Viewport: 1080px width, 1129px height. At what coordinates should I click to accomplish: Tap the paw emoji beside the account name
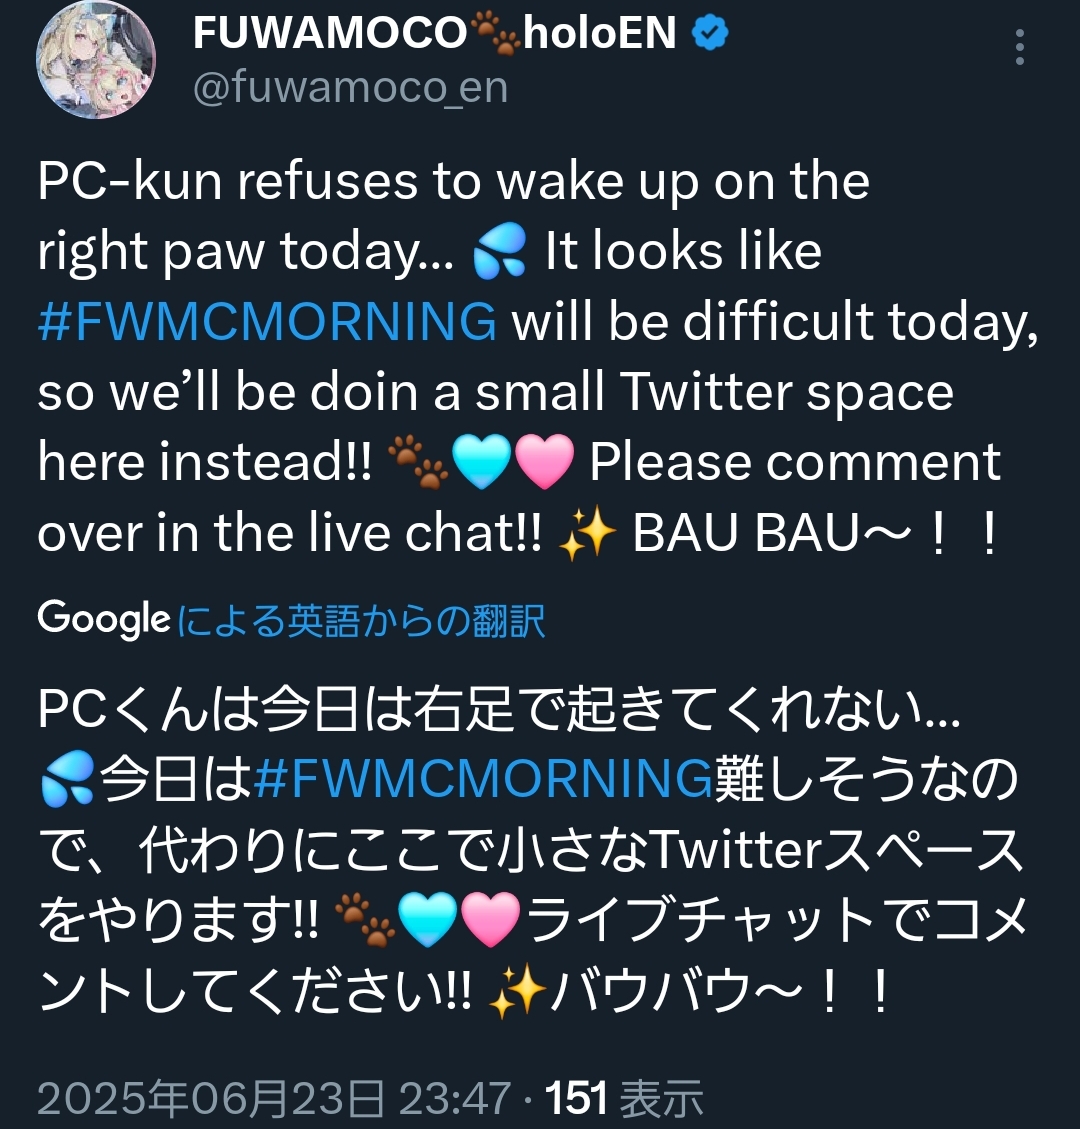click(x=495, y=35)
